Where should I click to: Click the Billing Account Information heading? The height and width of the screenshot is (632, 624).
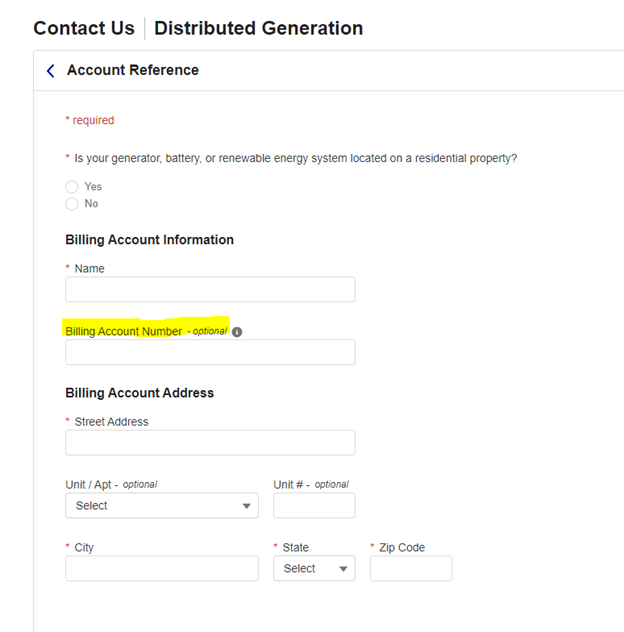(x=149, y=240)
